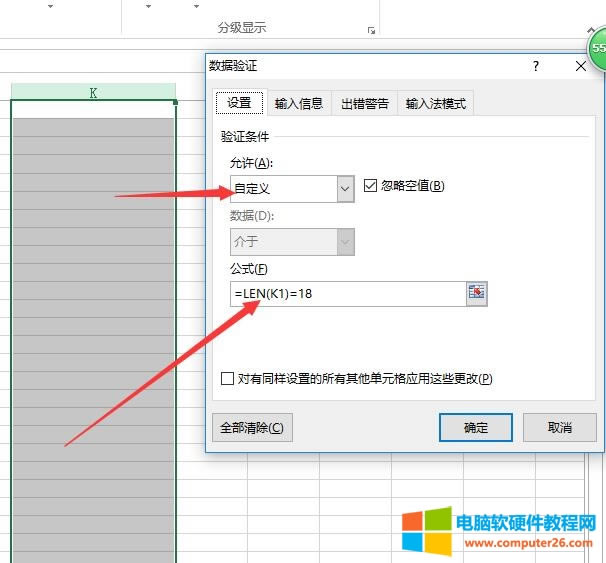The height and width of the screenshot is (563, 606).
Task: Click the help question mark in 数据验证 dialog
Action: (536, 66)
